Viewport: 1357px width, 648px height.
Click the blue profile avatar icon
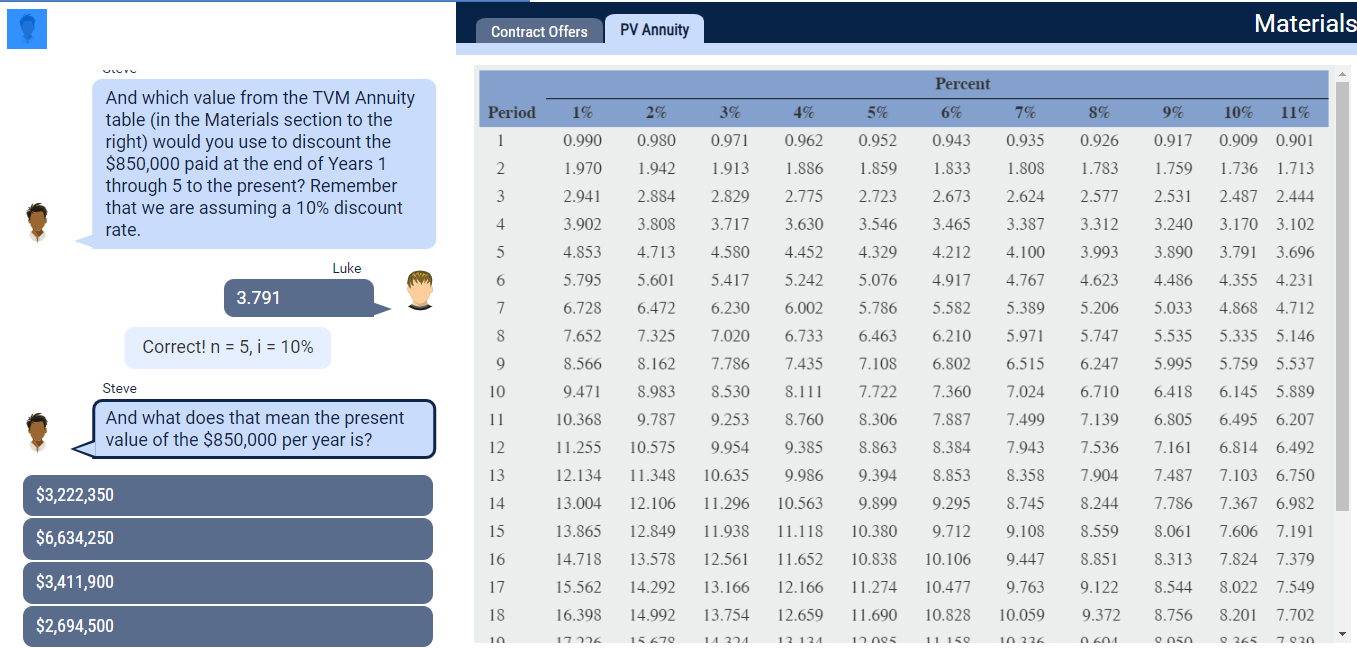(26, 29)
